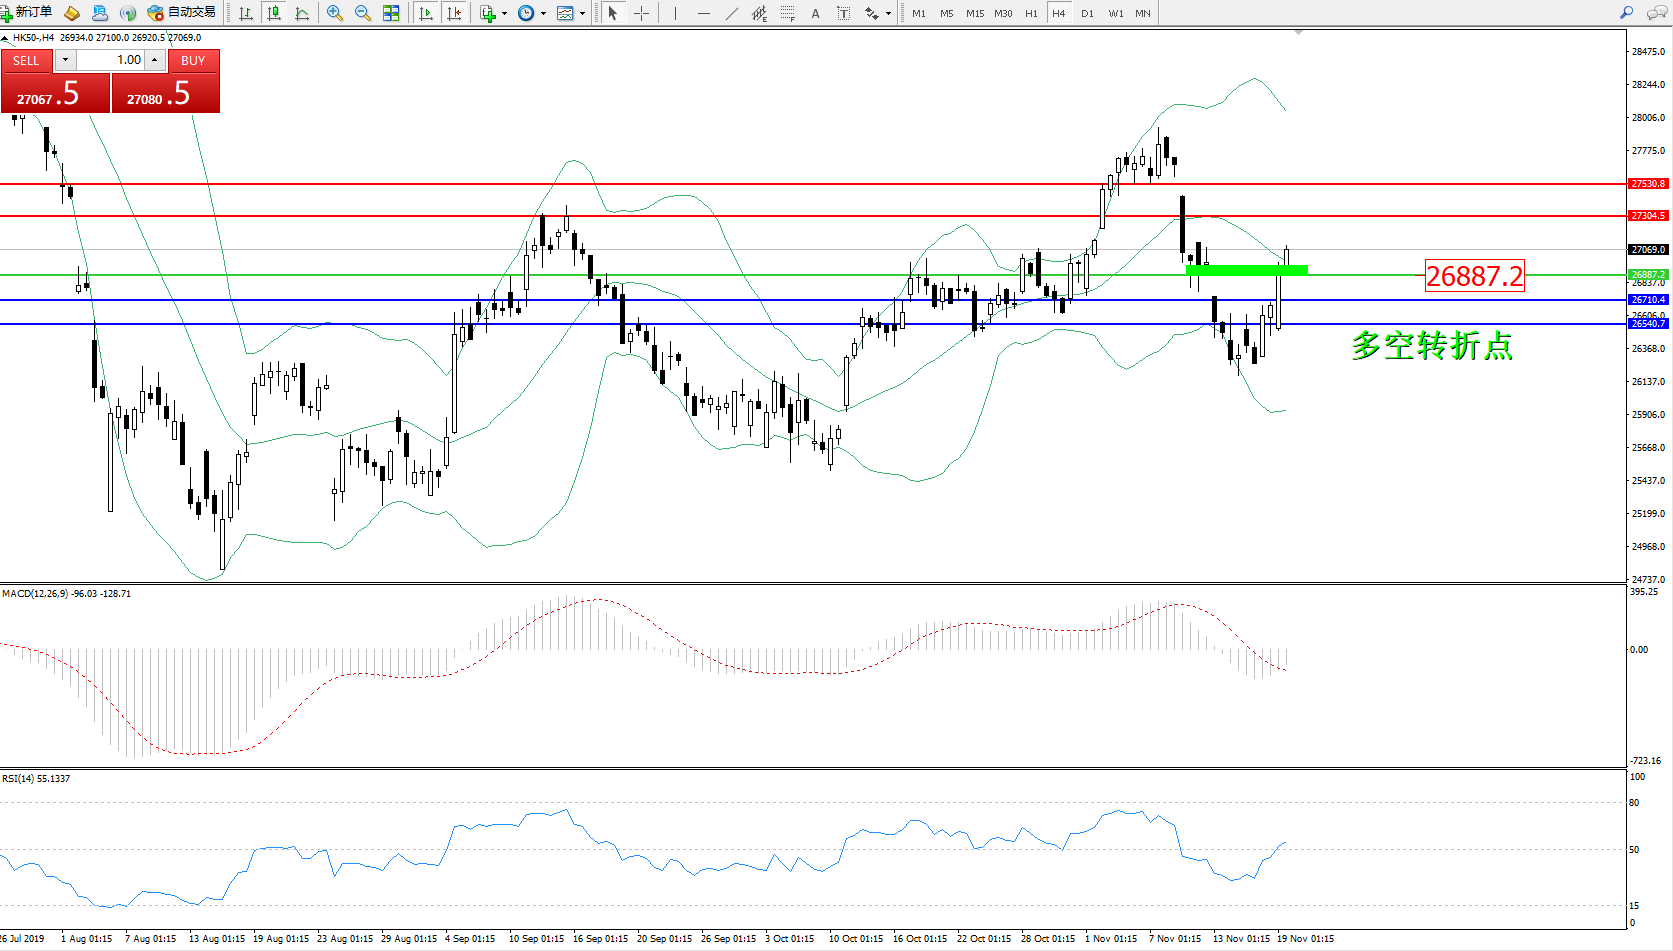This screenshot has width=1673, height=951.
Task: Select the Fibonacci retracement tool
Action: 788,13
